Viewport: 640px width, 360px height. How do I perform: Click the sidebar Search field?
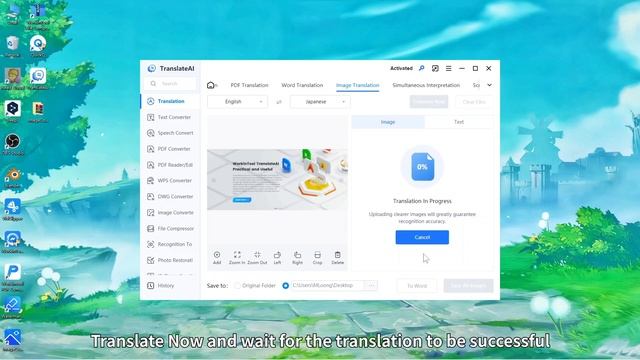[x=170, y=84]
